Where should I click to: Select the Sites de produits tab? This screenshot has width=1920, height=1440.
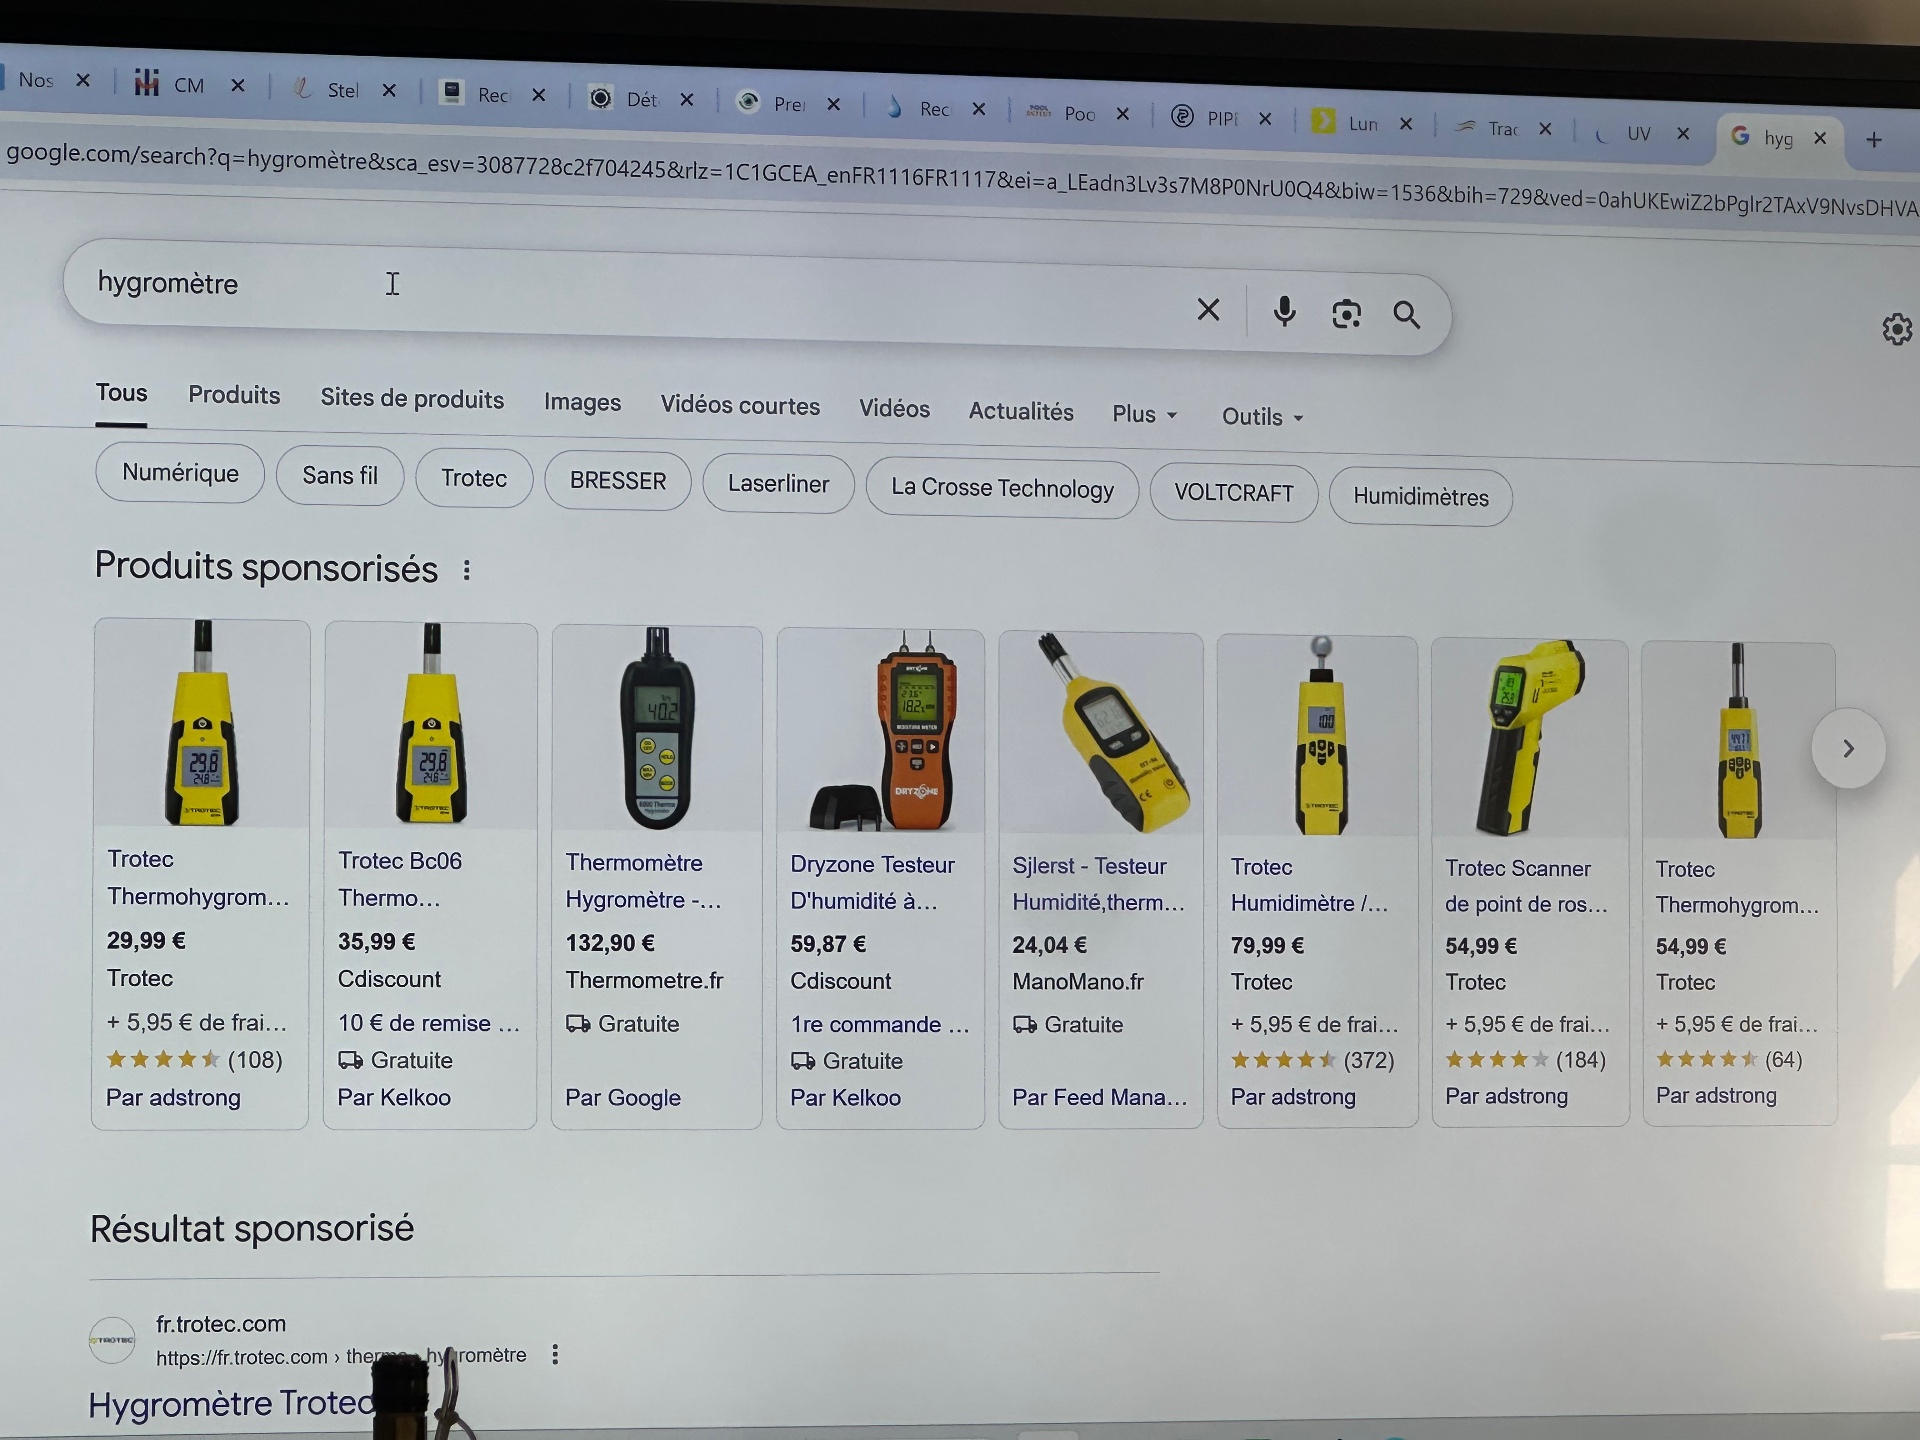tap(412, 398)
